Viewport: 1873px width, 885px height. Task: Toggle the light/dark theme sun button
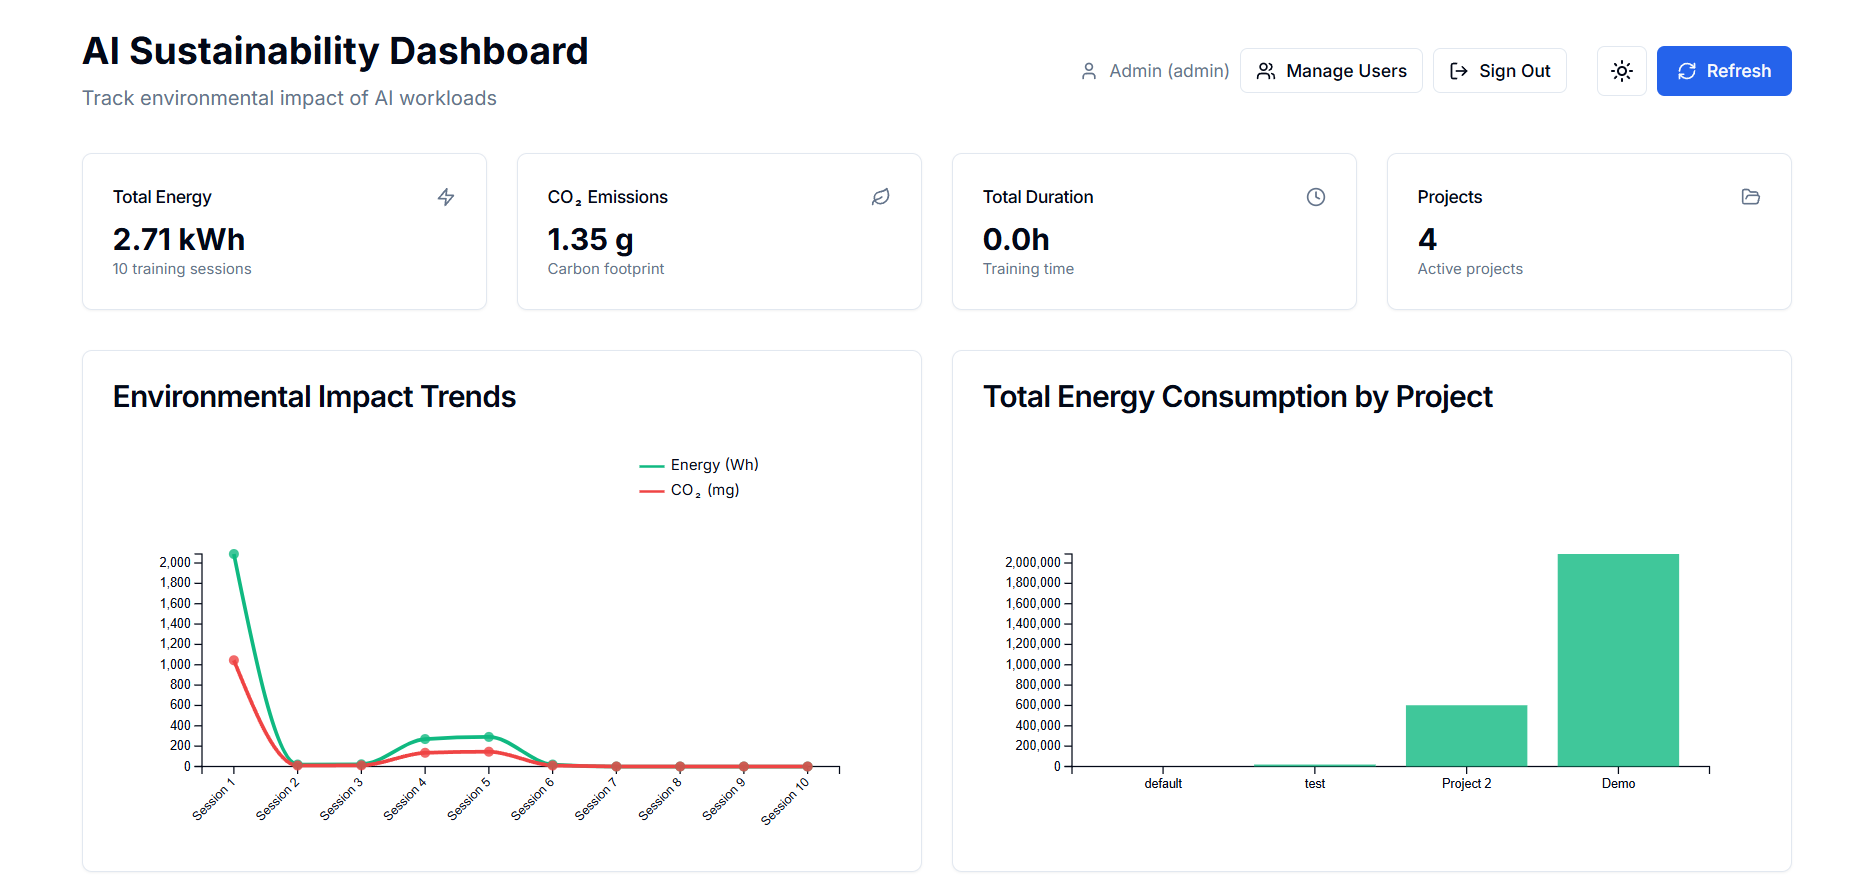(x=1621, y=71)
